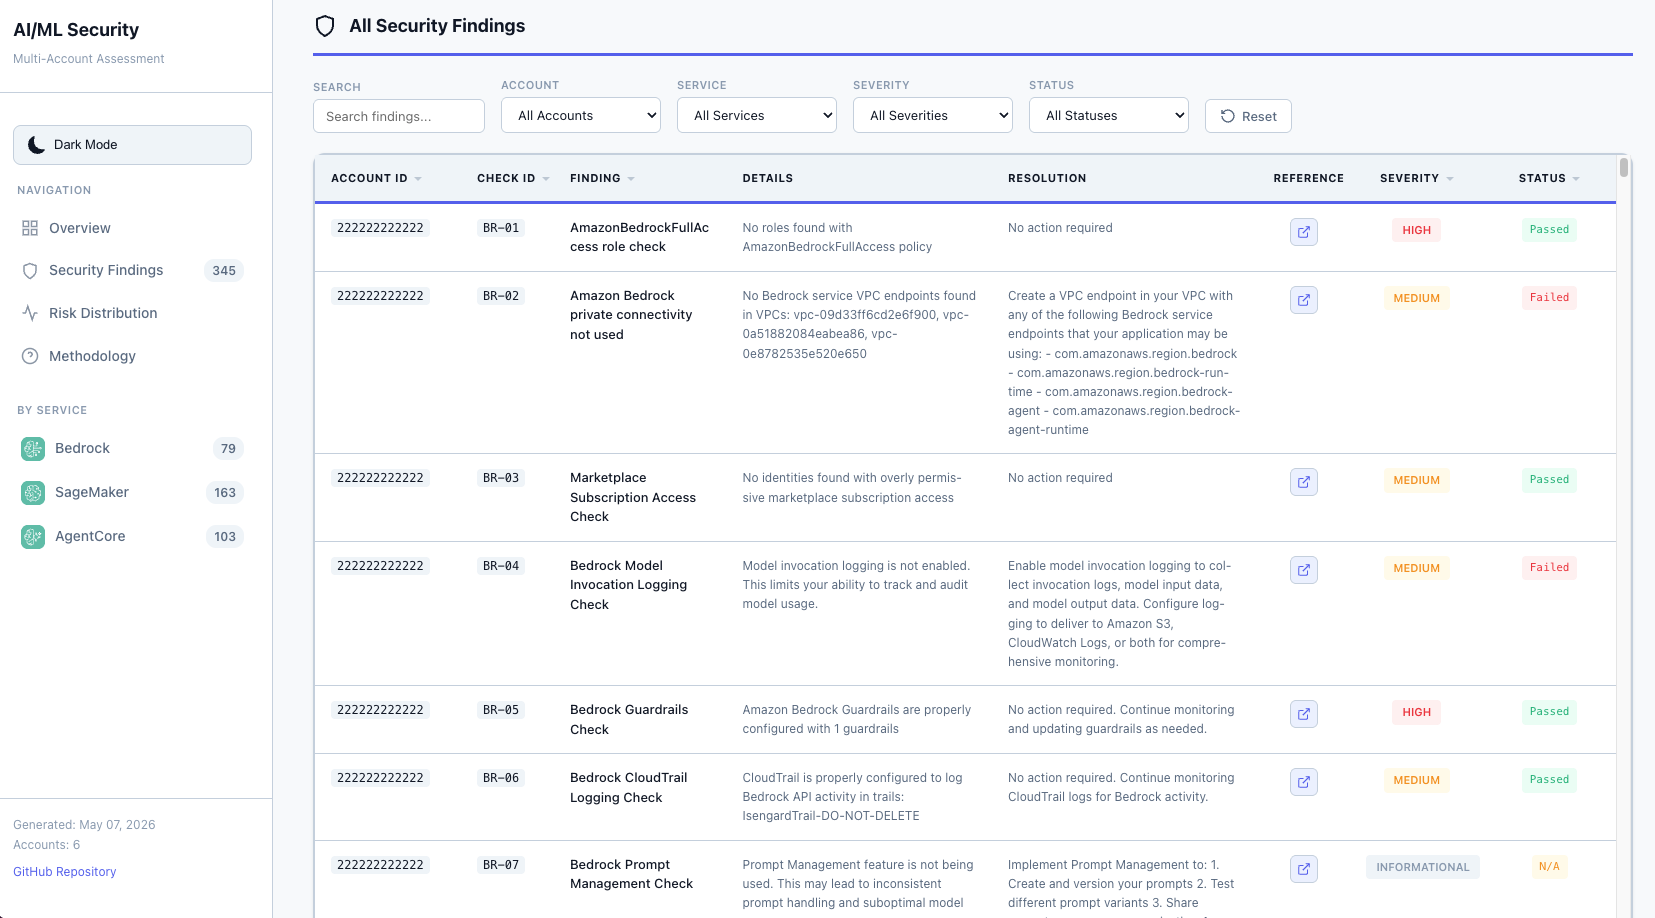Sort table by Check ID column
The width and height of the screenshot is (1655, 918).
click(513, 178)
